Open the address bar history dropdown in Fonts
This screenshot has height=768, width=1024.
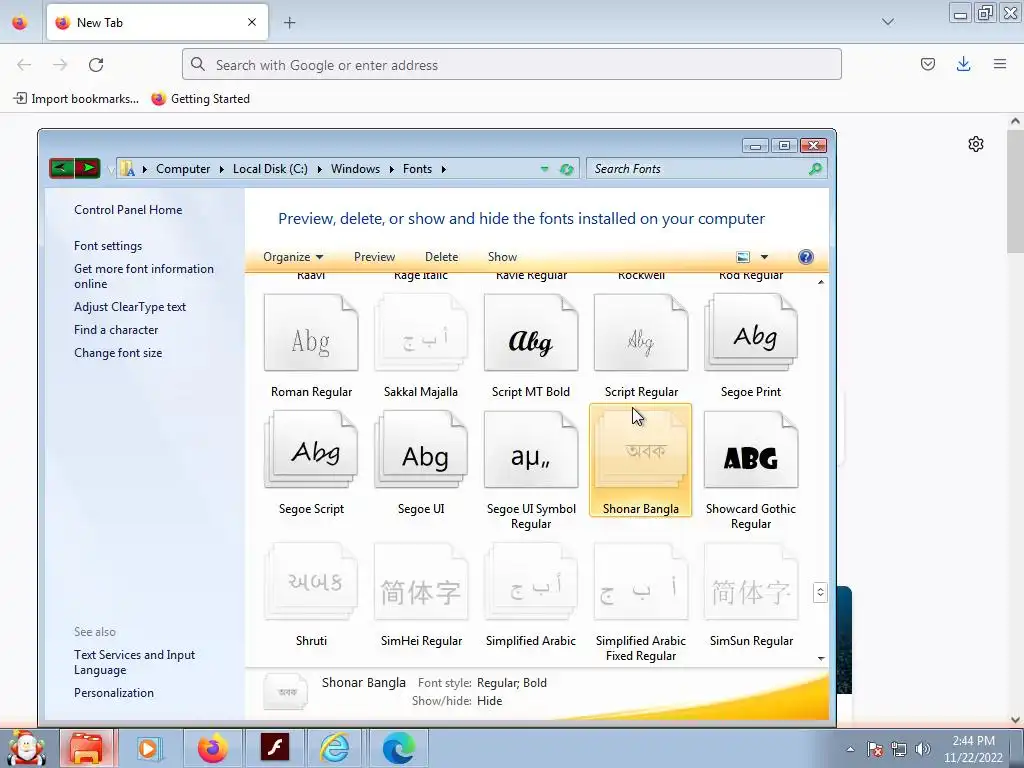pyautogui.click(x=544, y=169)
